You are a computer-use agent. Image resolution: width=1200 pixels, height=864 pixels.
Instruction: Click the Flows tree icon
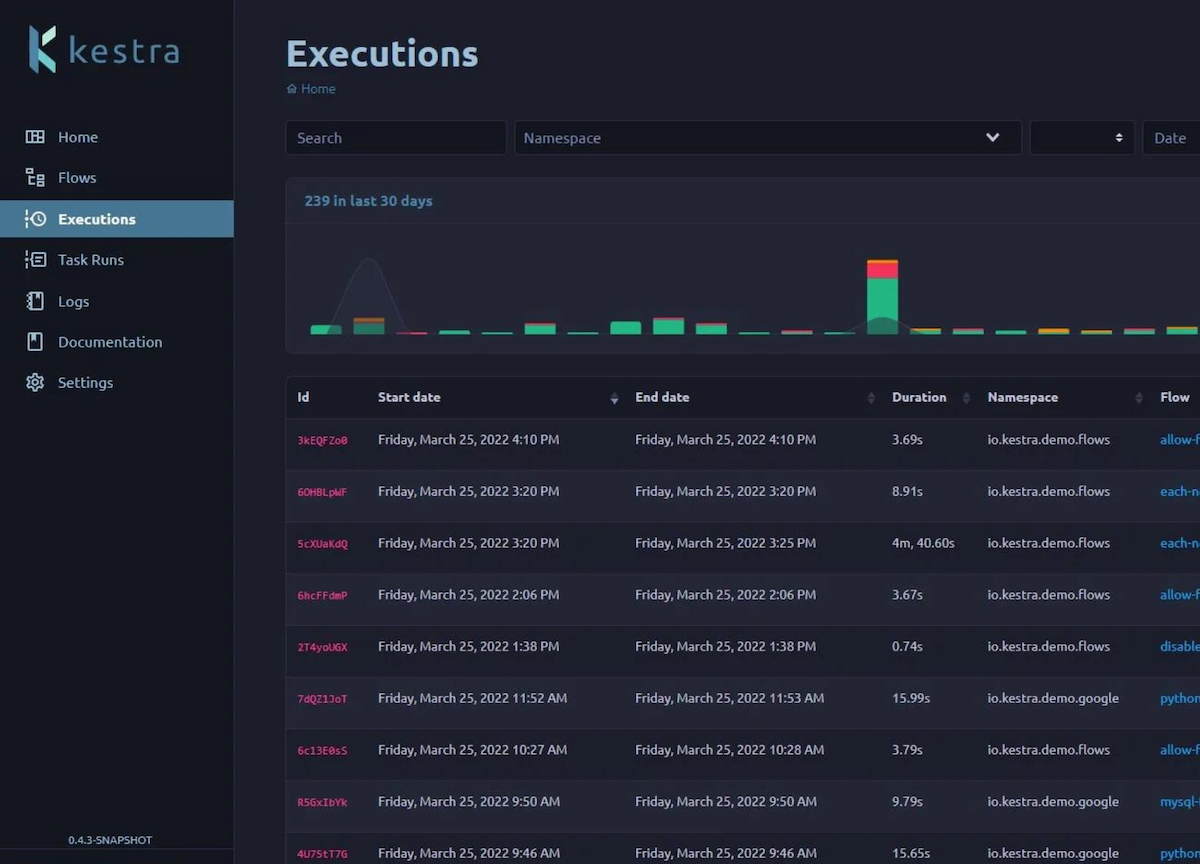point(35,178)
